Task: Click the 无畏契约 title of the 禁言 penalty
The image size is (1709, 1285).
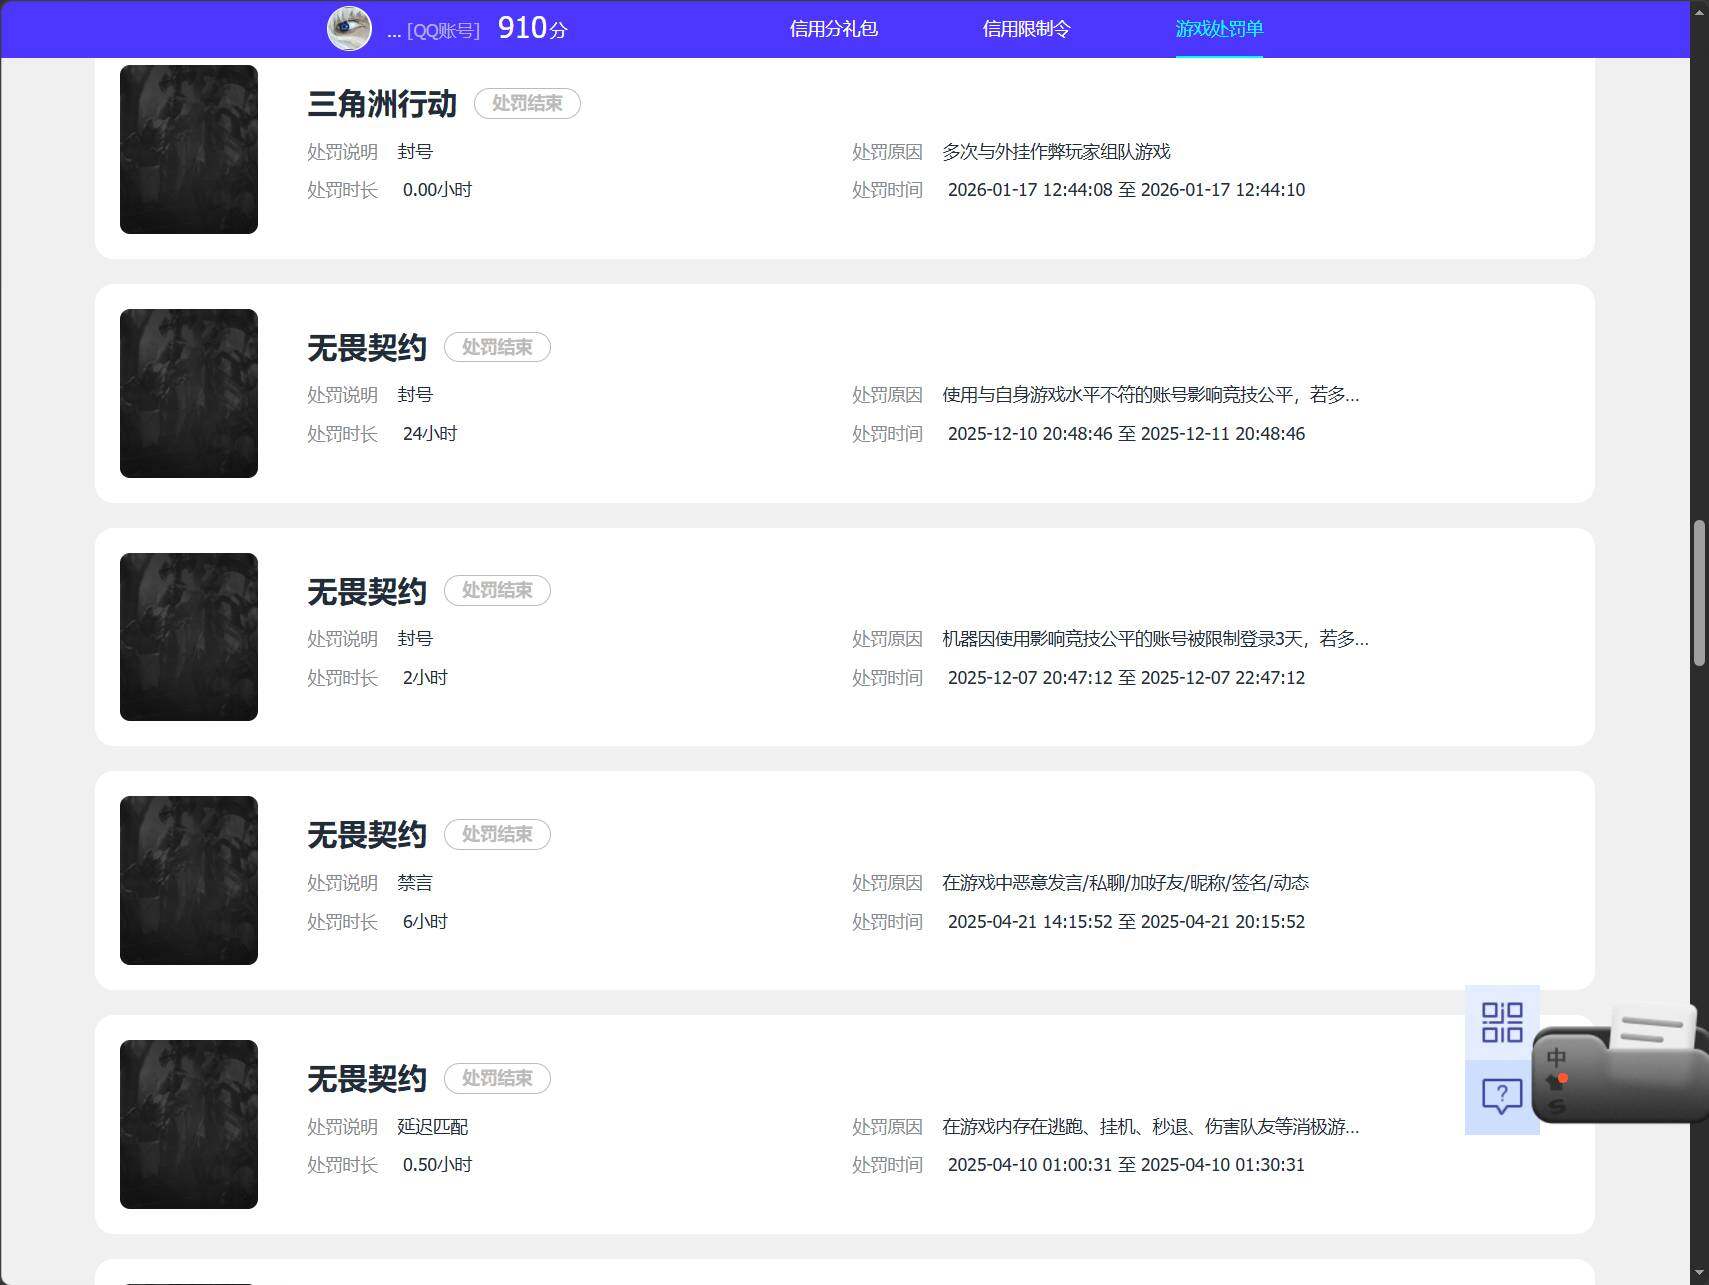Action: [367, 834]
